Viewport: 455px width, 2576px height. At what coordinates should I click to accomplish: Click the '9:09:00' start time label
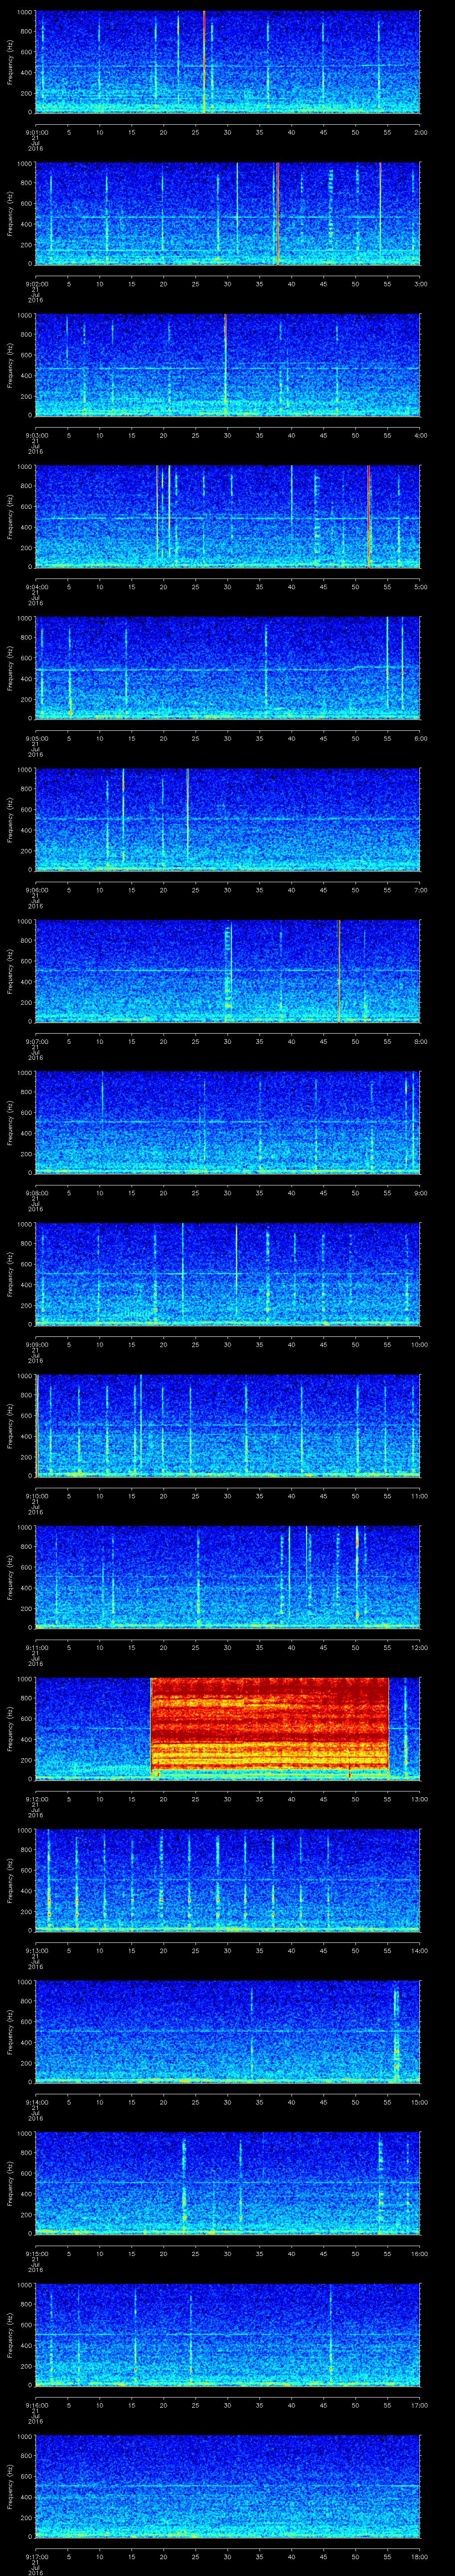click(x=36, y=1344)
